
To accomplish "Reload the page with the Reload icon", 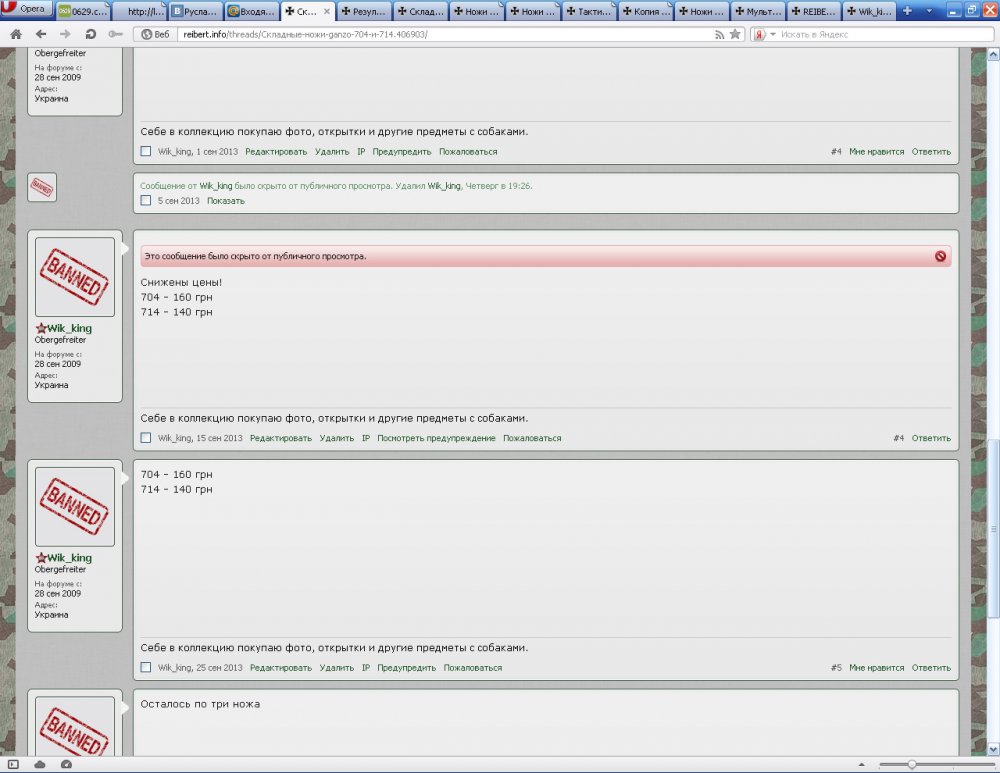I will point(91,34).
